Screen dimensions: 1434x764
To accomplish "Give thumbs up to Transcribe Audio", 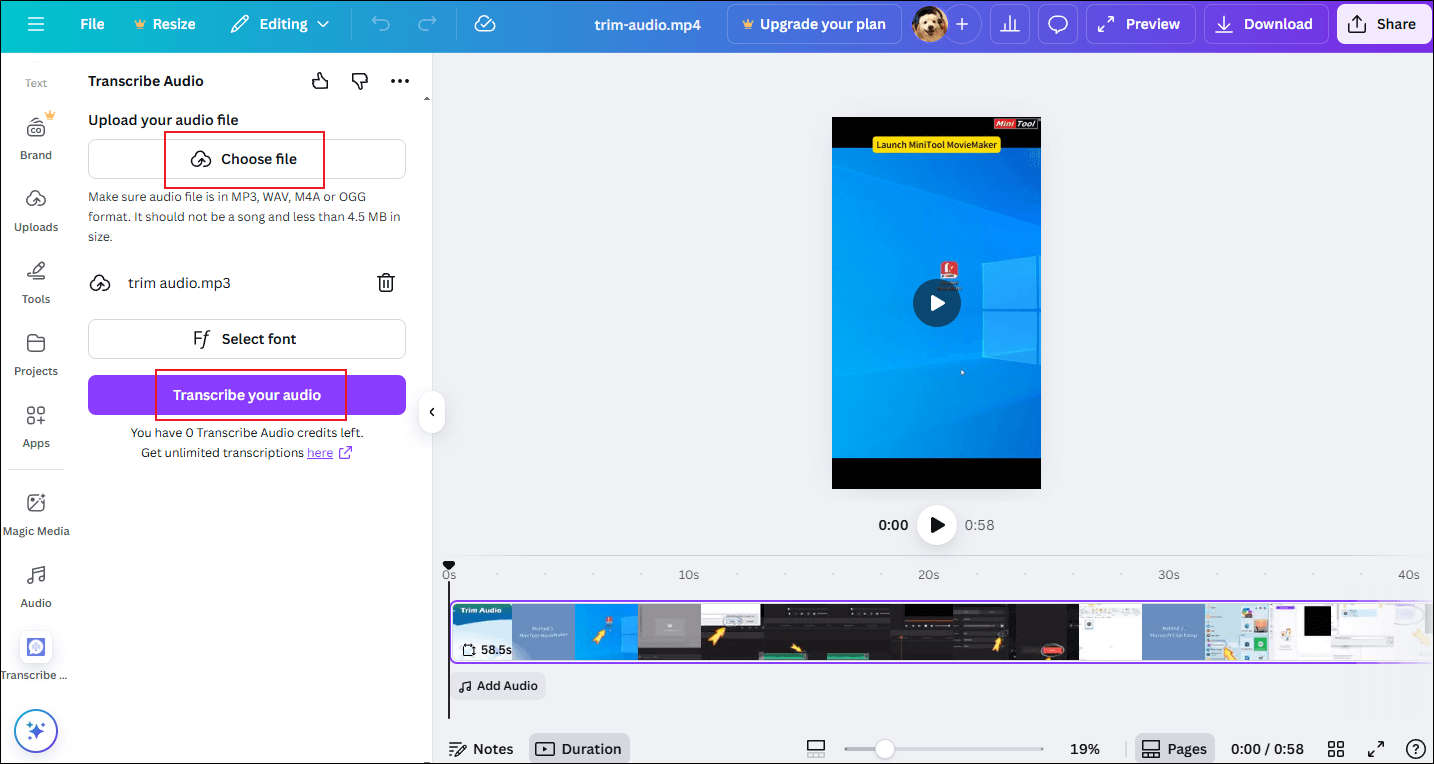I will pyautogui.click(x=320, y=81).
